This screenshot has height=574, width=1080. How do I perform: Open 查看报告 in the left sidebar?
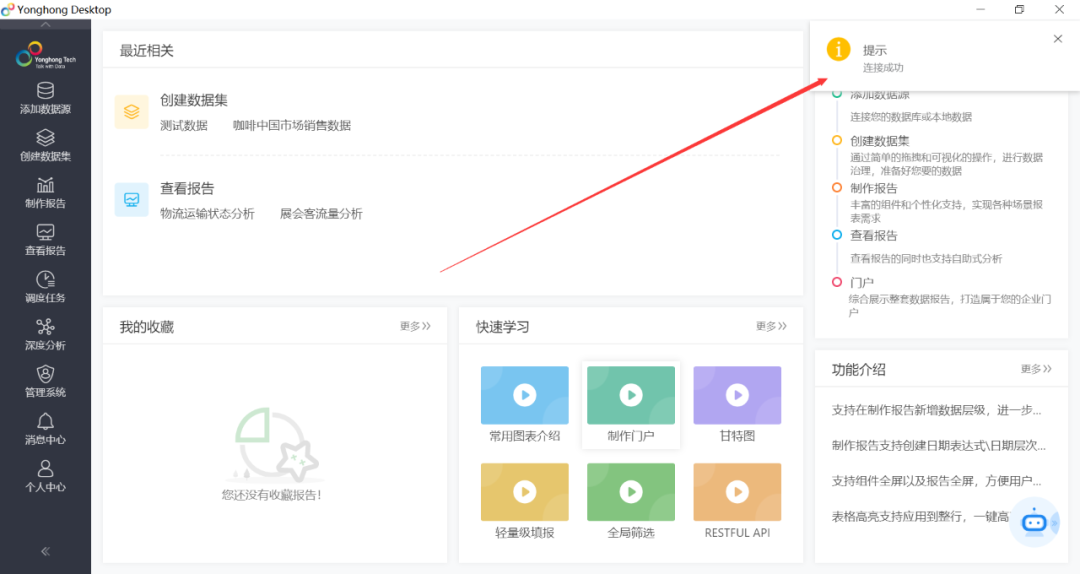point(45,239)
